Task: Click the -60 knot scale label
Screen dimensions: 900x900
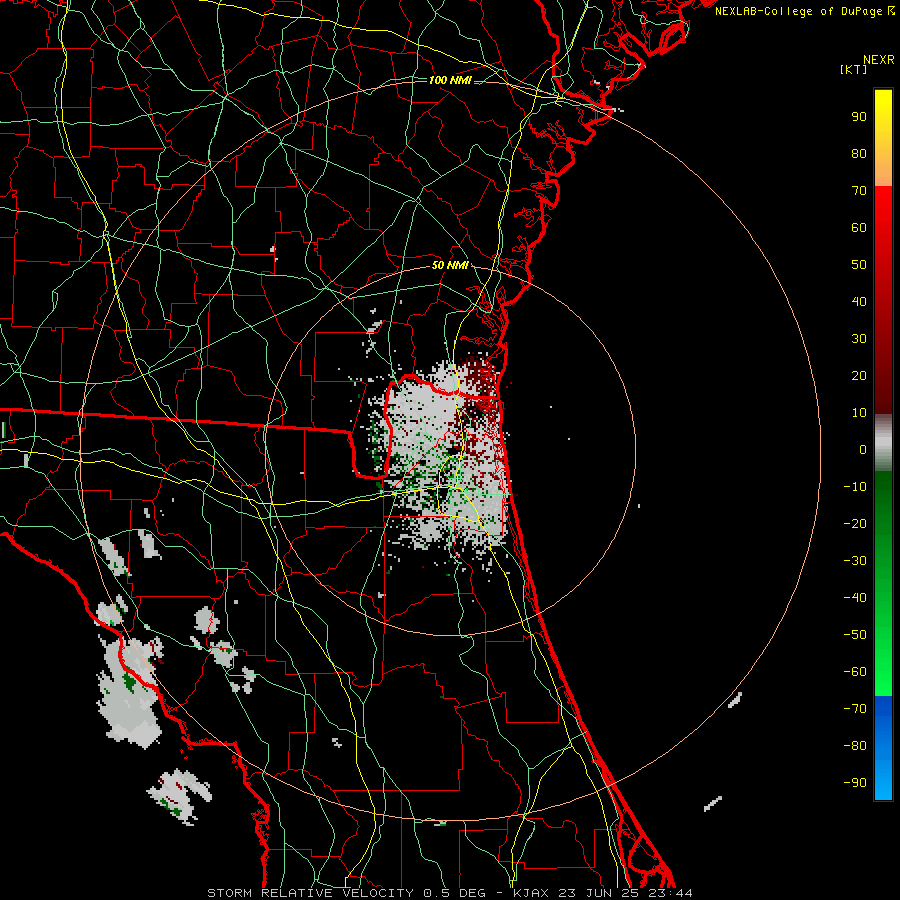Action: tap(855, 672)
